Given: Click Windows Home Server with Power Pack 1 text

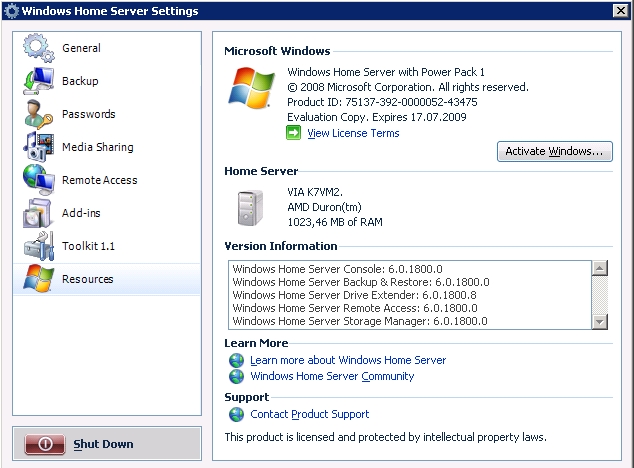Looking at the screenshot, I should coord(386,72).
